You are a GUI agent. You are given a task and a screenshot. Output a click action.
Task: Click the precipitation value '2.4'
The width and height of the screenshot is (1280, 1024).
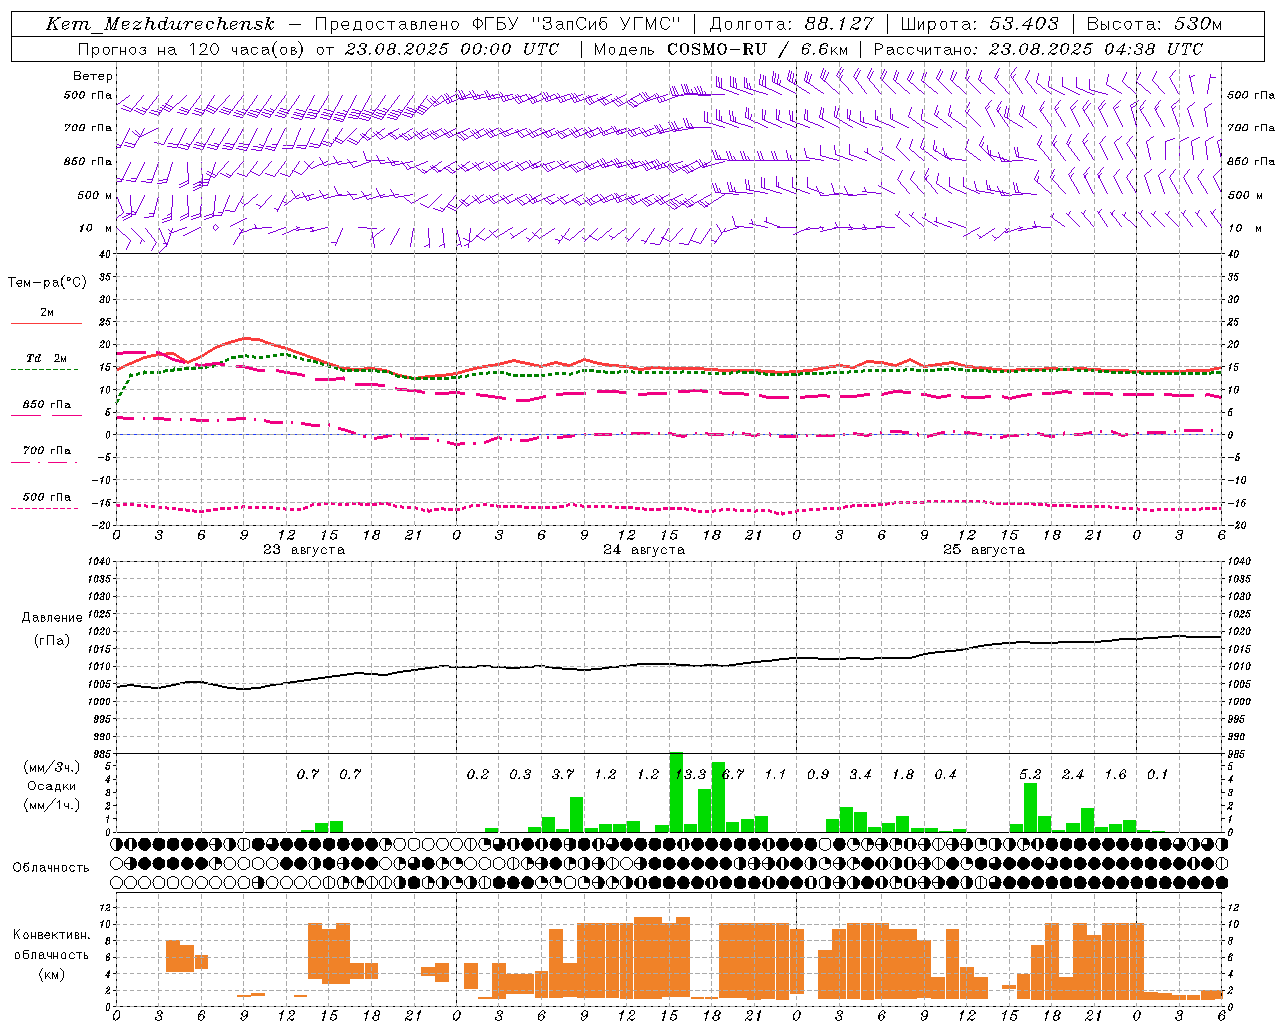tap(1073, 775)
